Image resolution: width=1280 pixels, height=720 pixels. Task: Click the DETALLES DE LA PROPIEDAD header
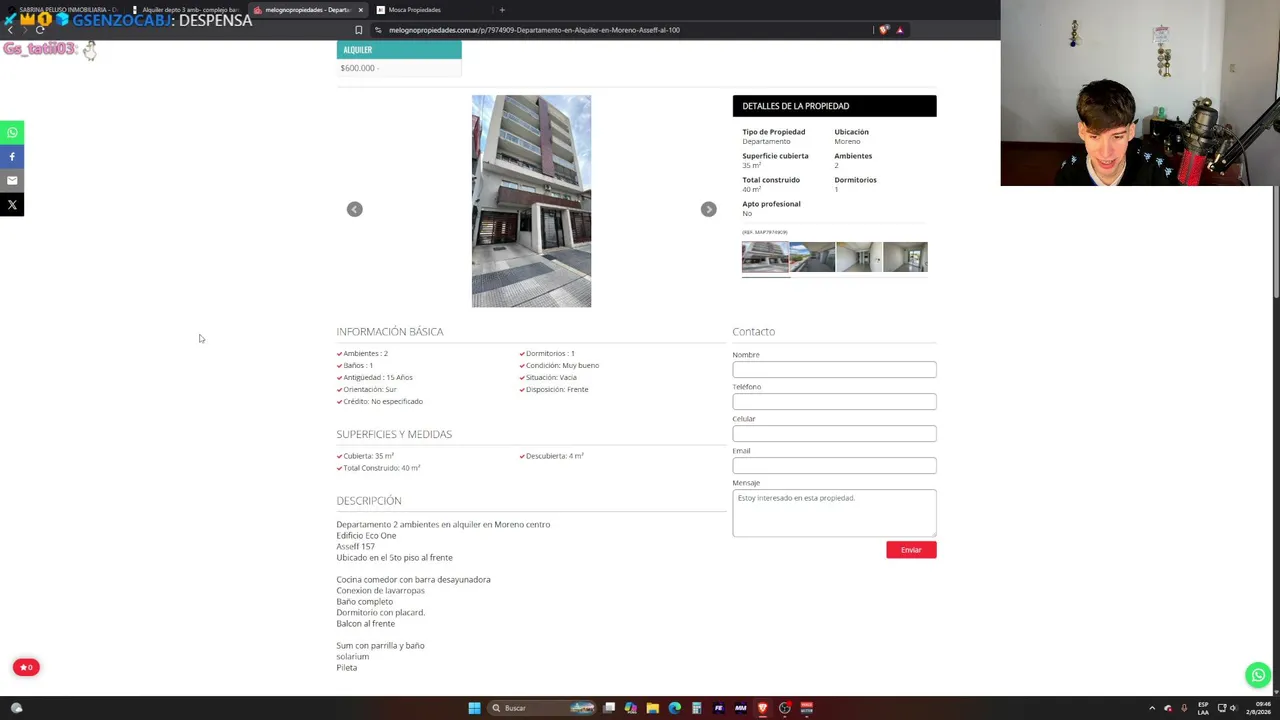834,106
